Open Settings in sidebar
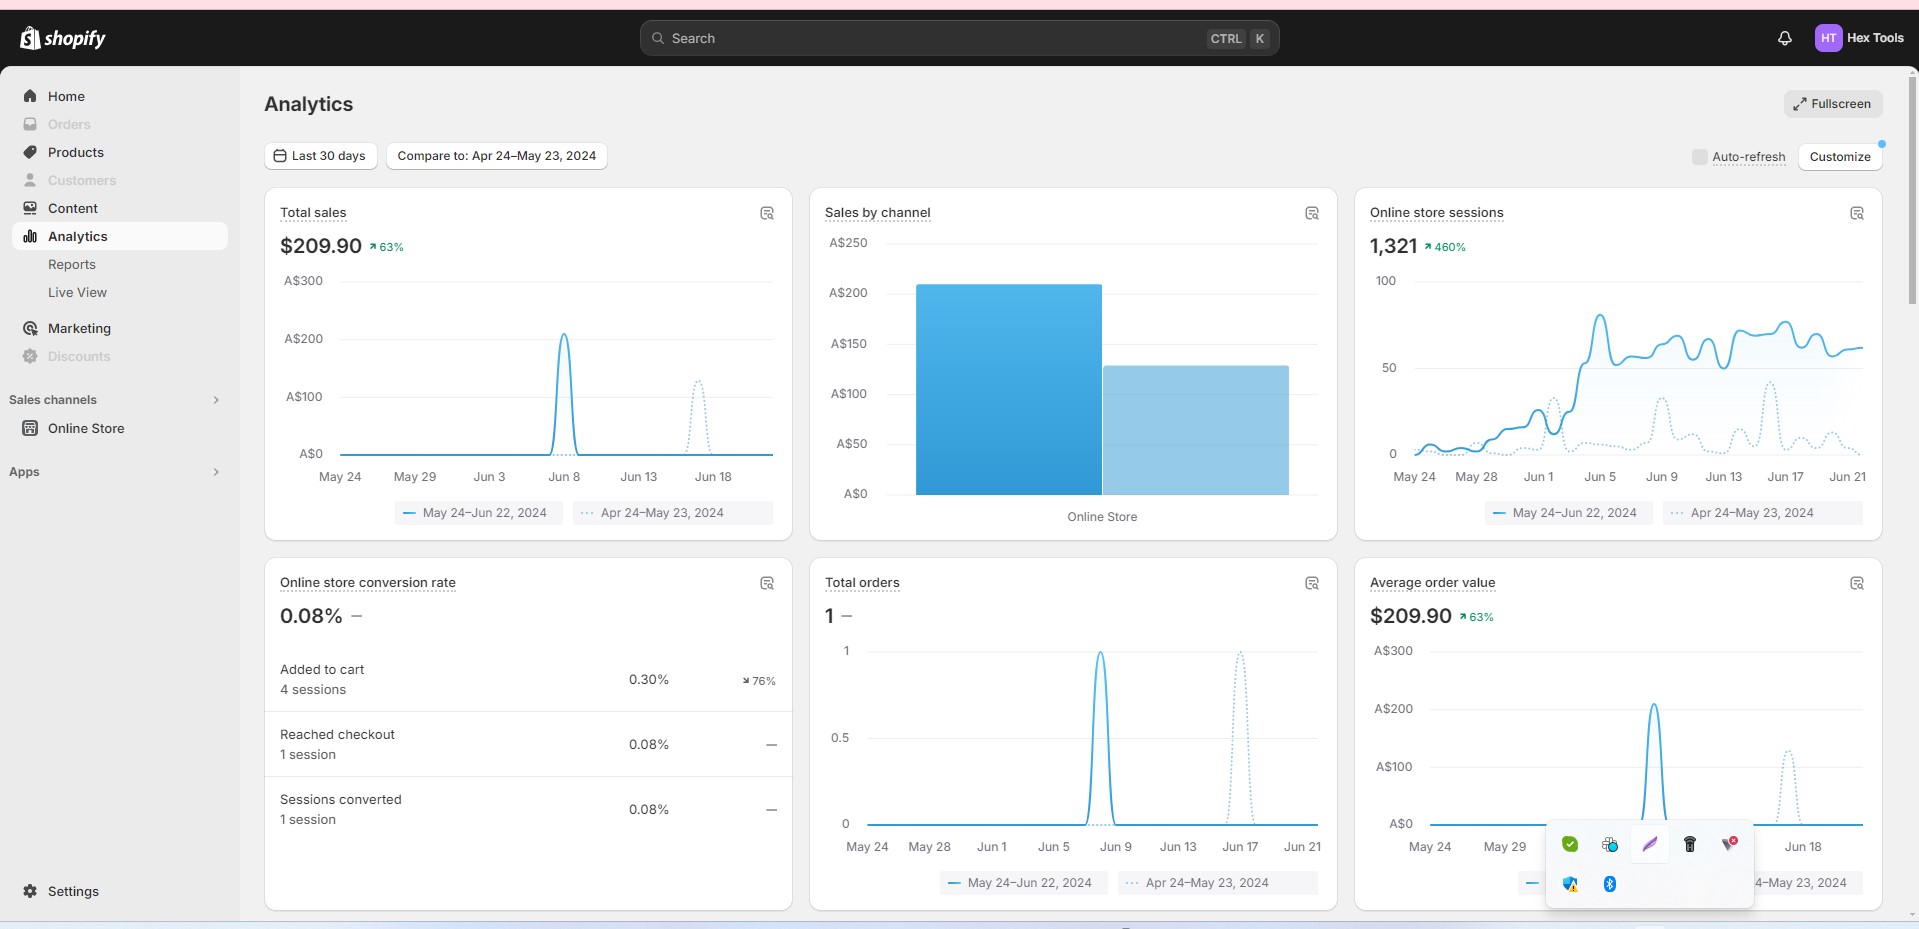 click(x=120, y=891)
